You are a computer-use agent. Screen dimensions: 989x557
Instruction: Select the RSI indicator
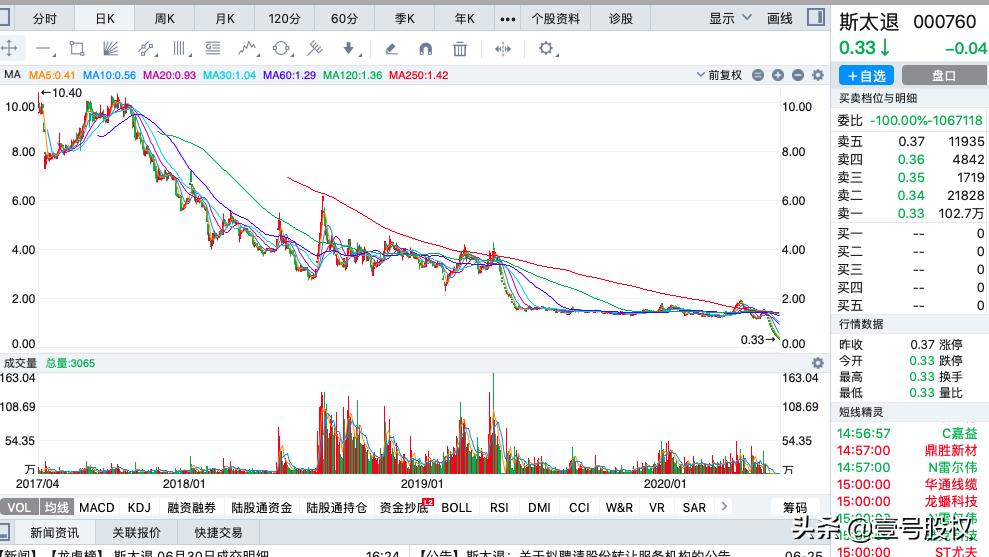point(499,507)
